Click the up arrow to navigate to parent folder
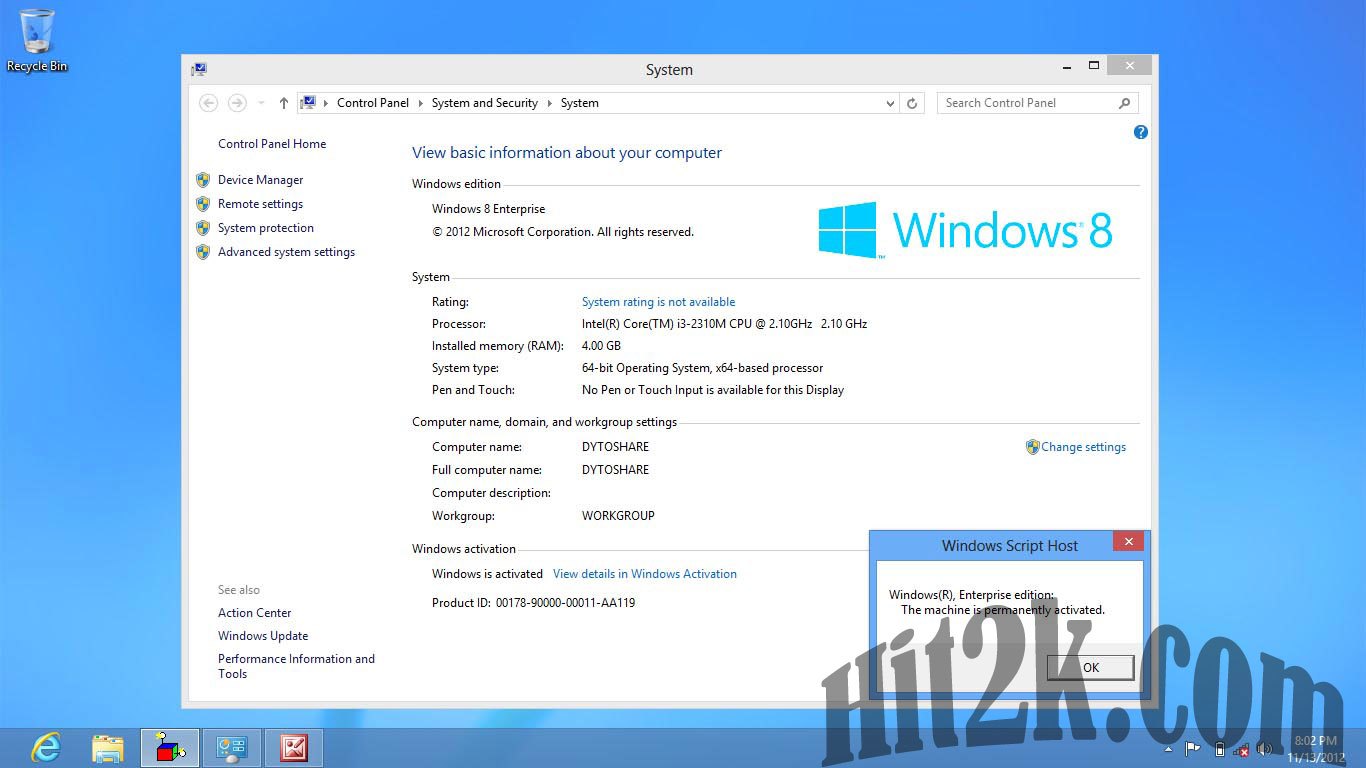Screen dimensions: 1366x768 click(283, 102)
